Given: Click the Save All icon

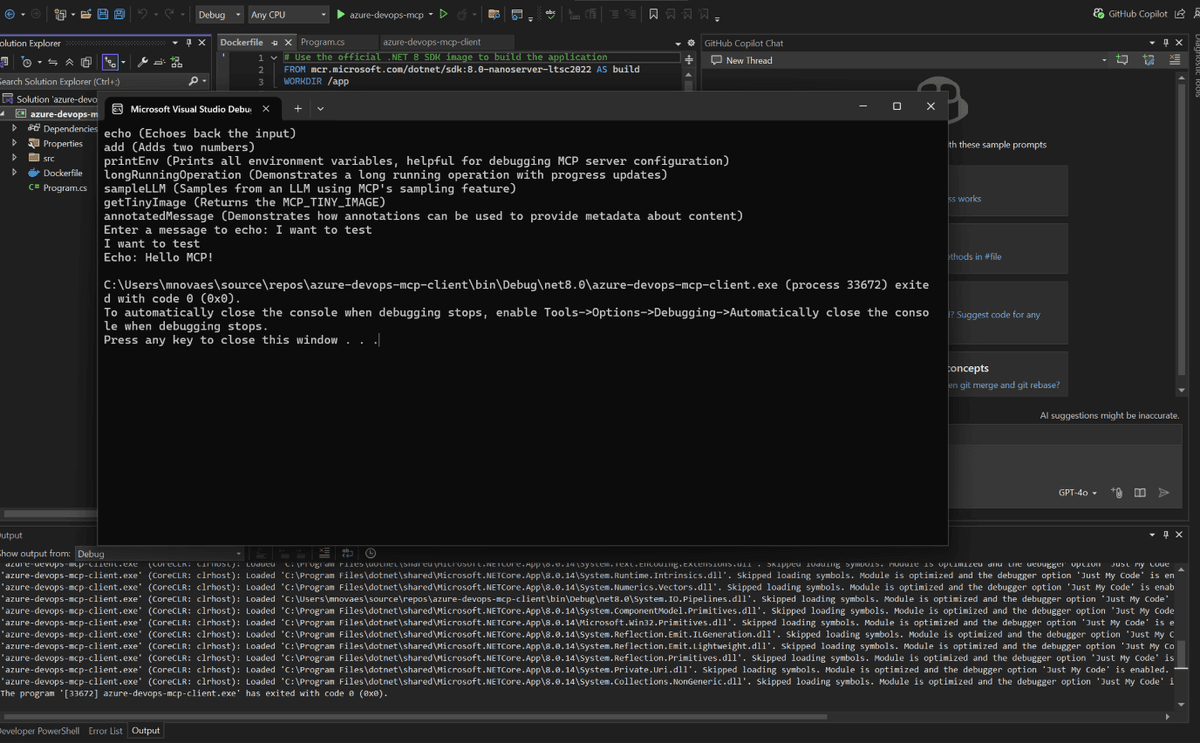Looking at the screenshot, I should click(x=119, y=14).
